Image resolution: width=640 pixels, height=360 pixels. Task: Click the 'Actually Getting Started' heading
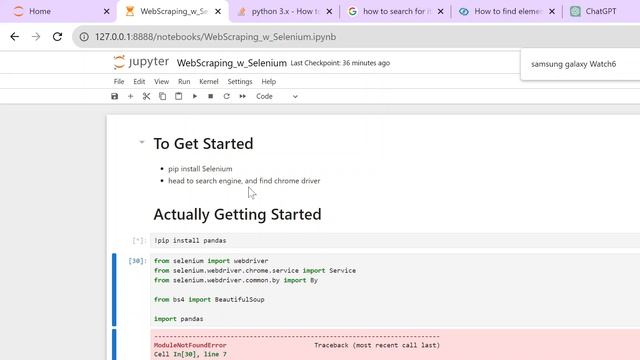pos(237,214)
